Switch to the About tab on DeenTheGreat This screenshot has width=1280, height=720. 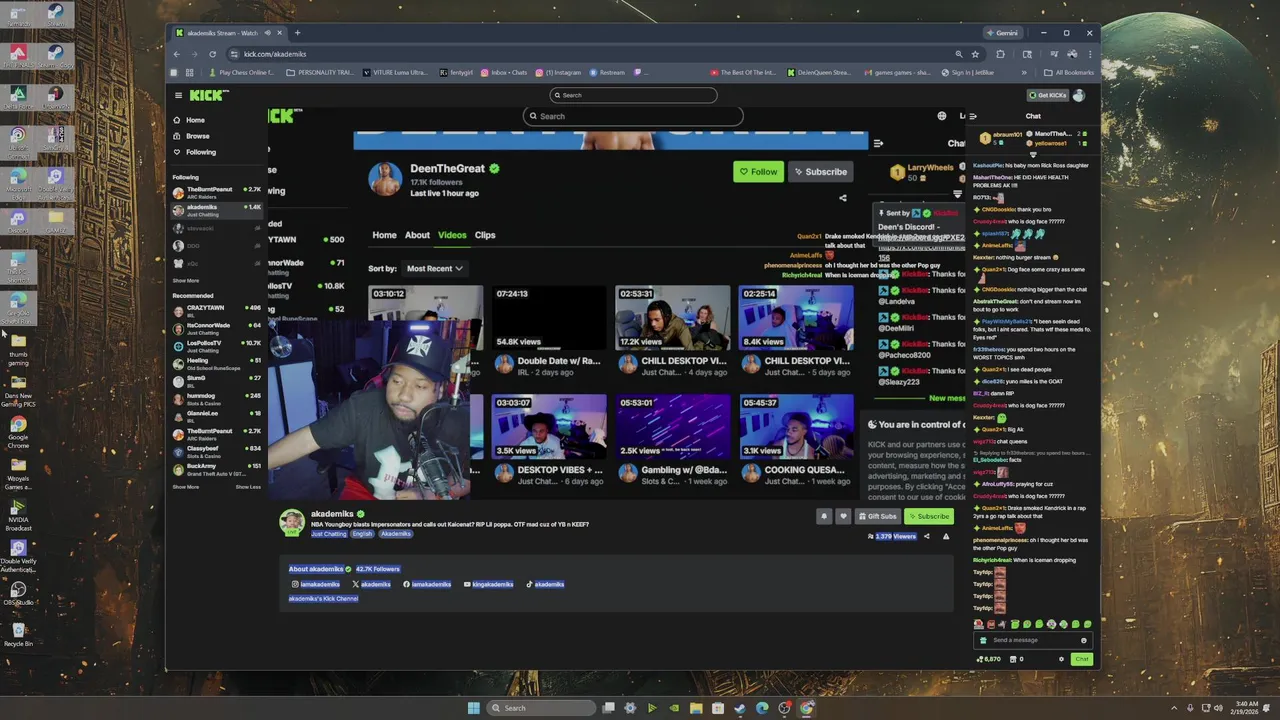[417, 235]
